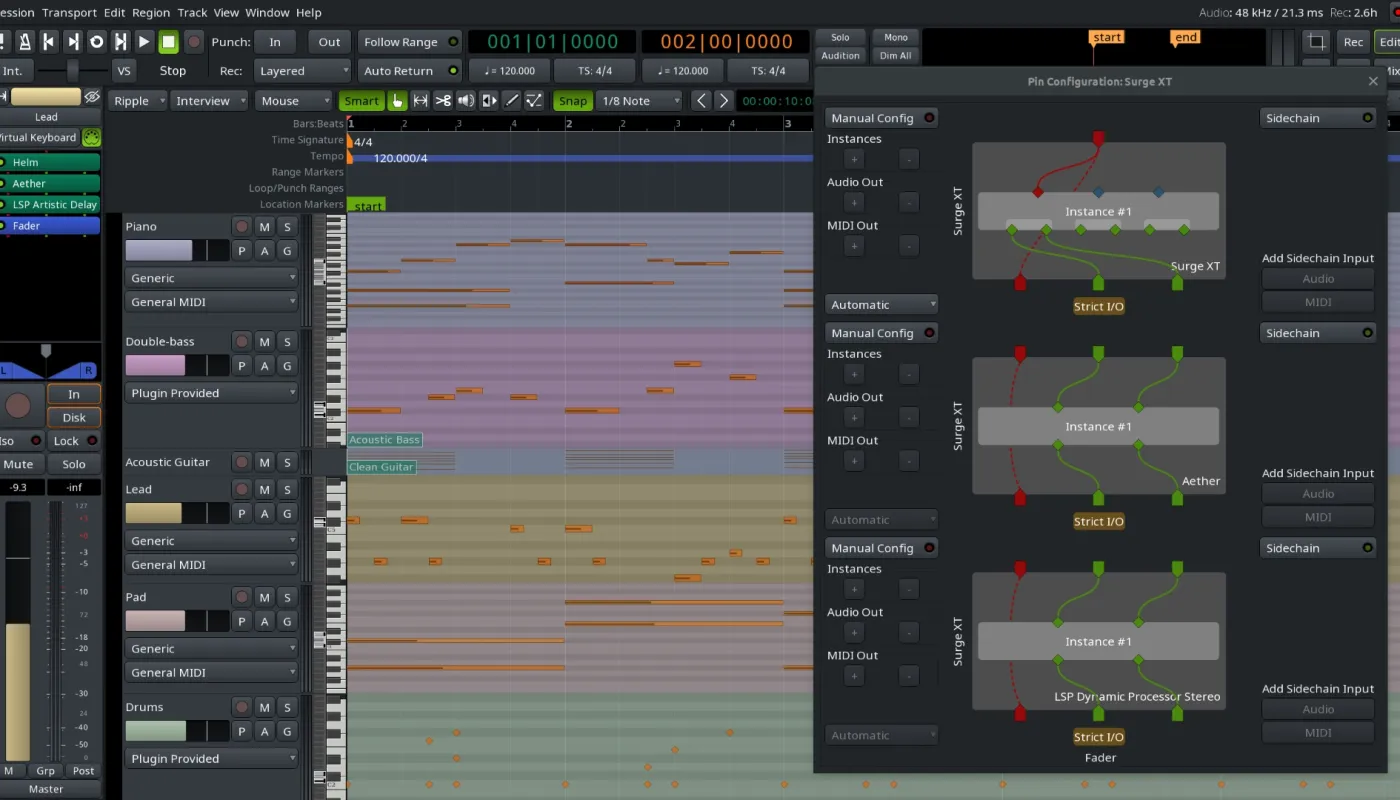The image size is (1400, 800).
Task: Open the Interview dropdown
Action: [209, 101]
